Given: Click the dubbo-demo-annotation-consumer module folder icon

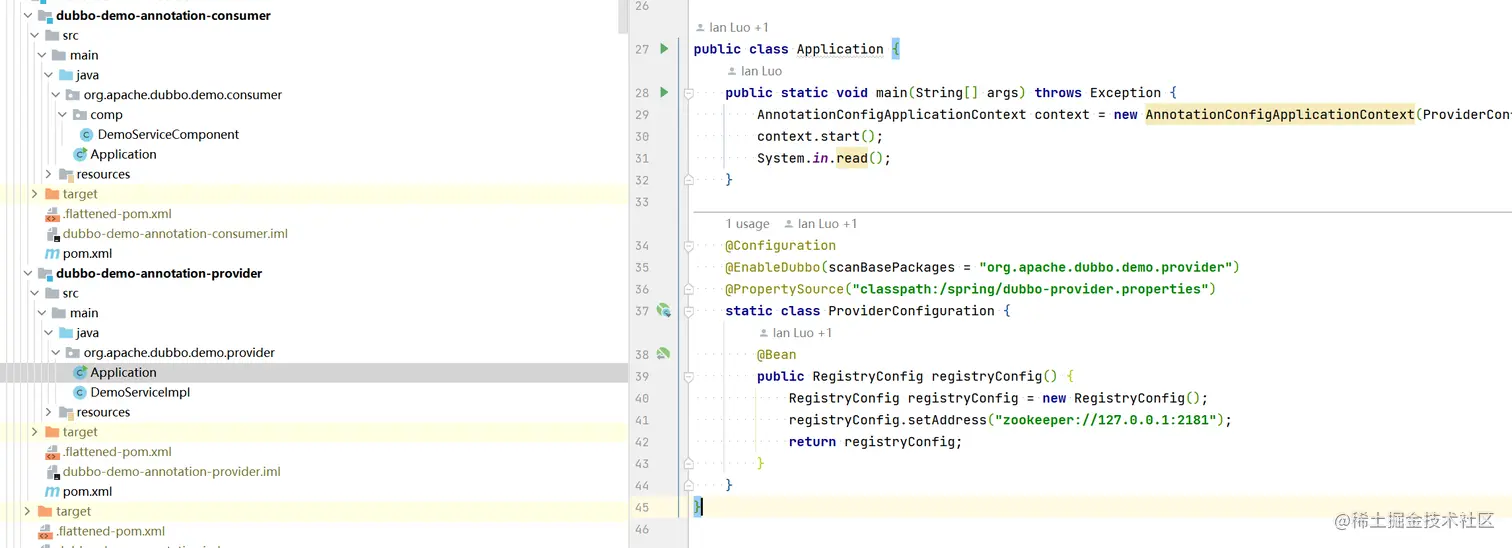Looking at the screenshot, I should (x=46, y=16).
